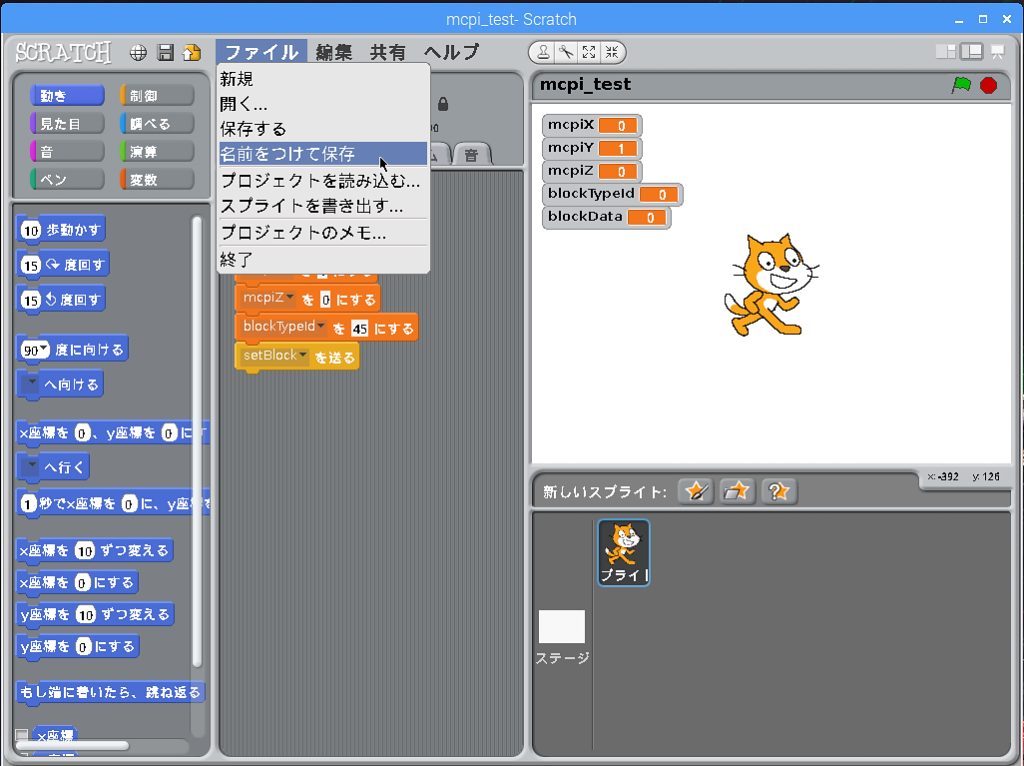Select the 見た目 block category
The width and height of the screenshot is (1024, 766).
tap(67, 123)
